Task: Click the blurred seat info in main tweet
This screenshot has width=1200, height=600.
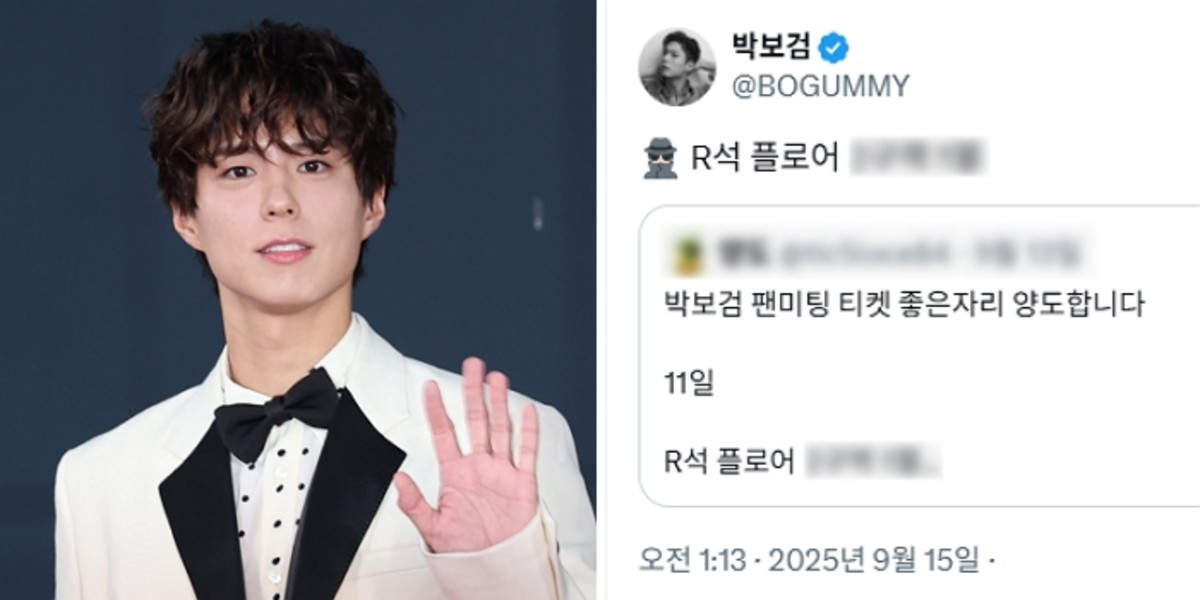Action: click(x=918, y=159)
